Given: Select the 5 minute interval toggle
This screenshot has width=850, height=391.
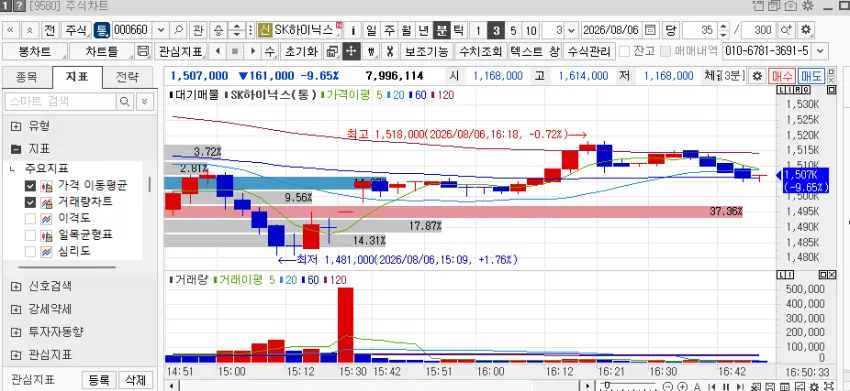Looking at the screenshot, I should (513, 30).
